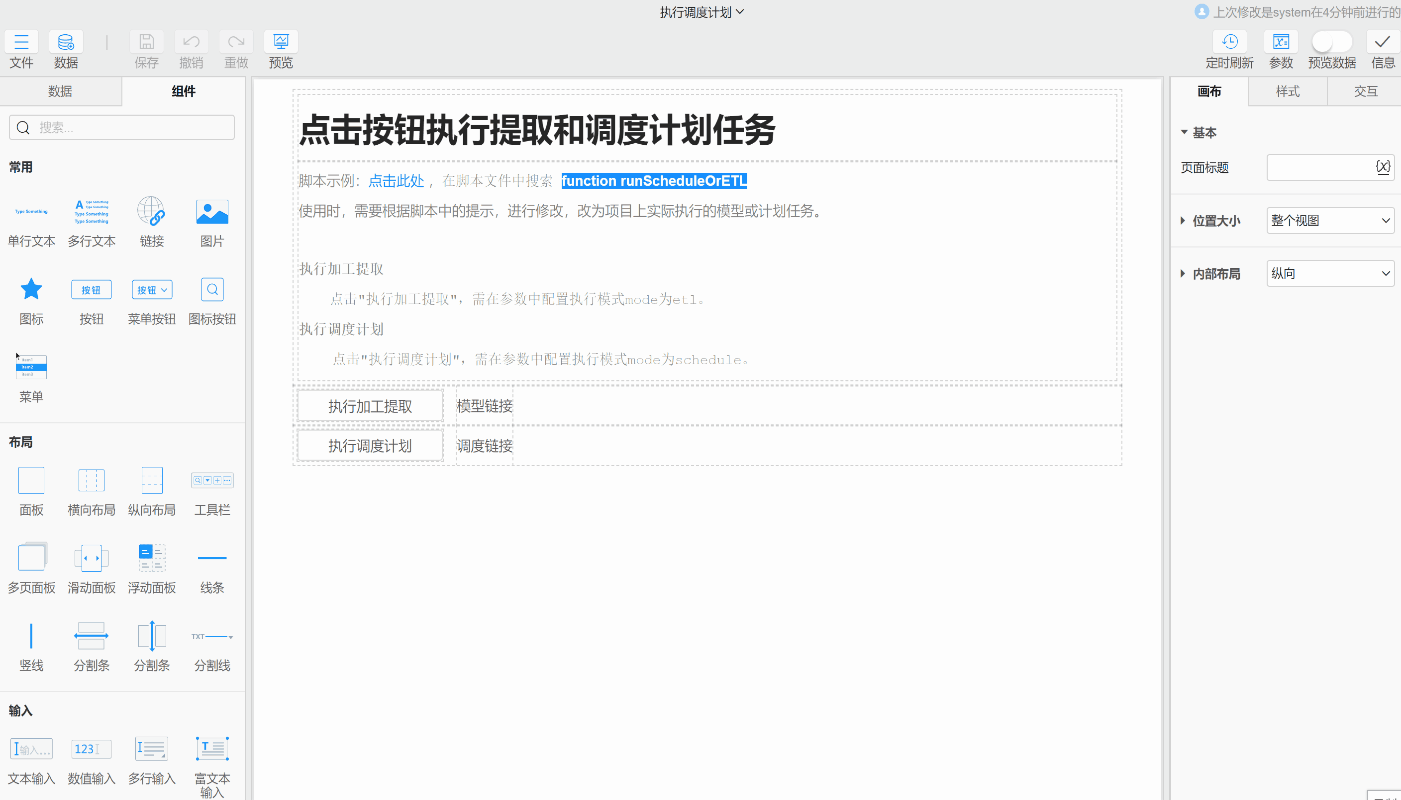Click the 定时刷新 timed refresh icon
The width and height of the screenshot is (1401, 800).
pyautogui.click(x=1229, y=42)
